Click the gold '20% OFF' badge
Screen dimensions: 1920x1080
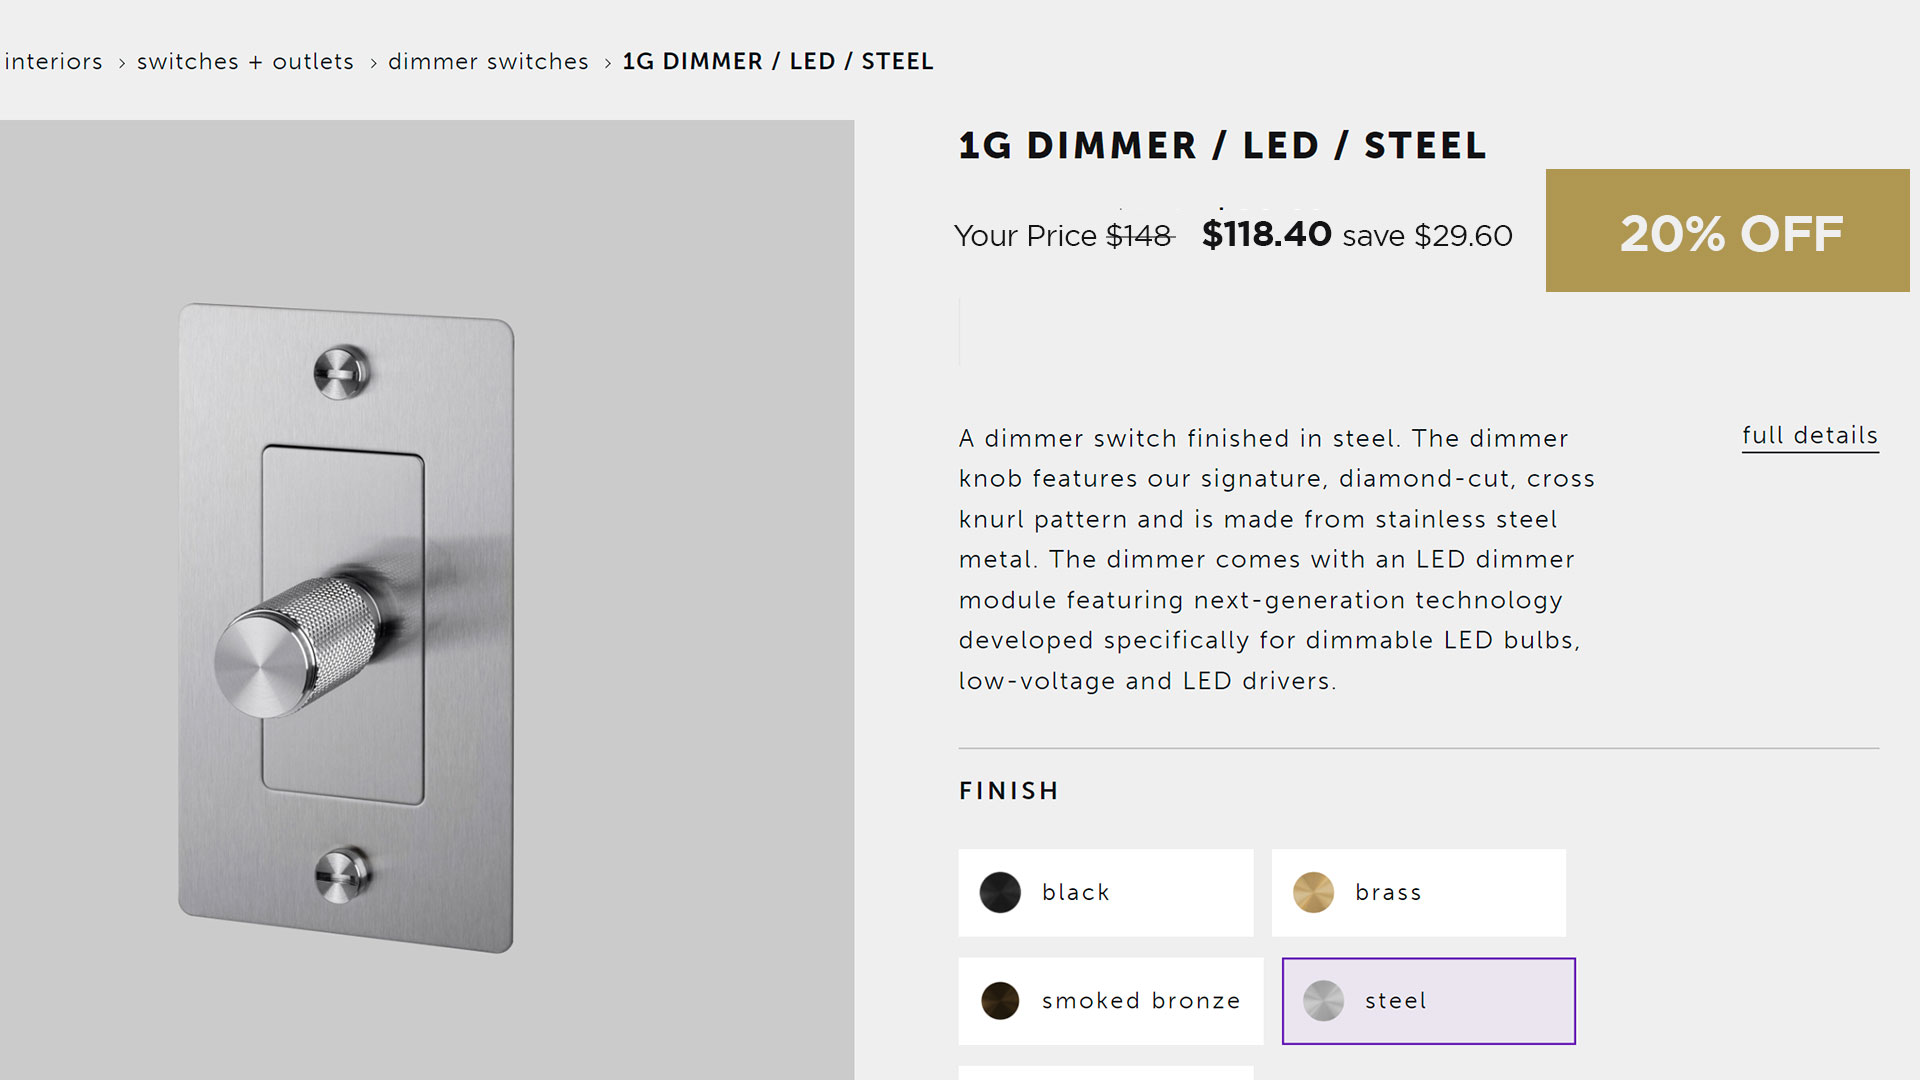pyautogui.click(x=1727, y=231)
